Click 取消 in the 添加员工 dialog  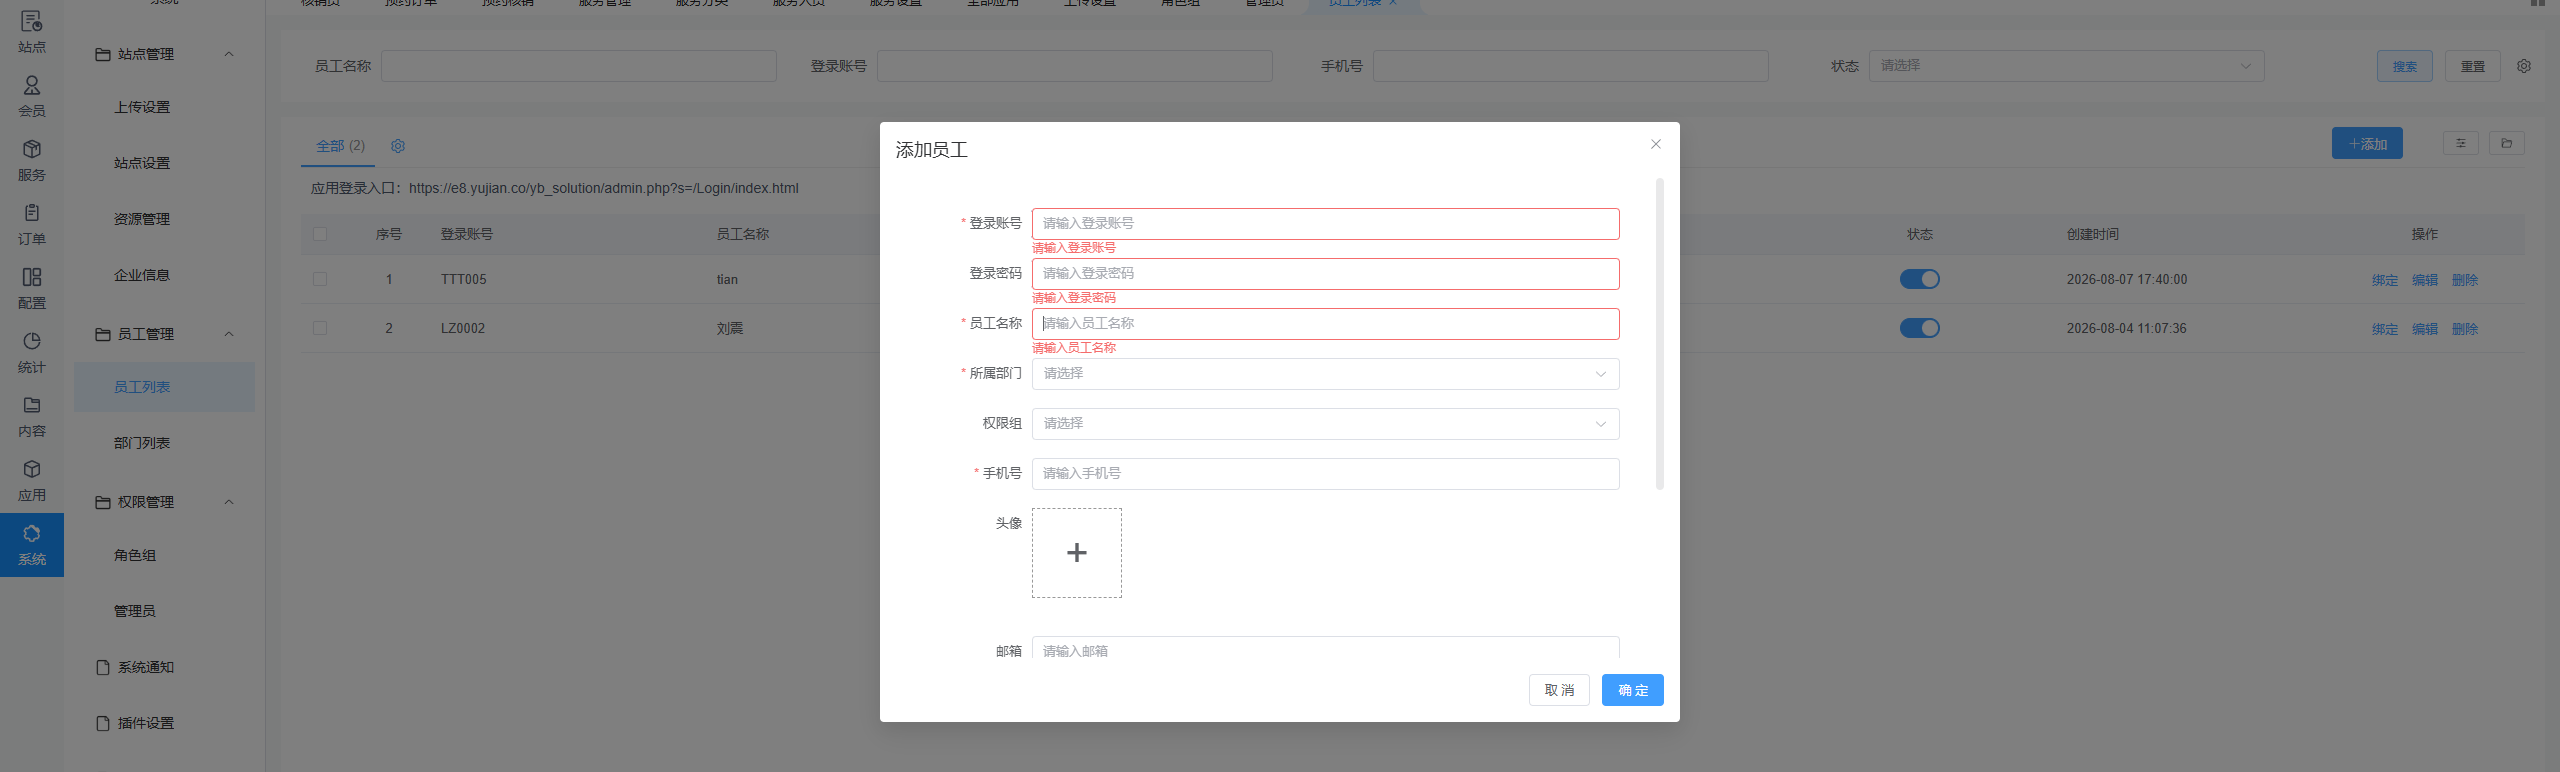pos(1559,690)
